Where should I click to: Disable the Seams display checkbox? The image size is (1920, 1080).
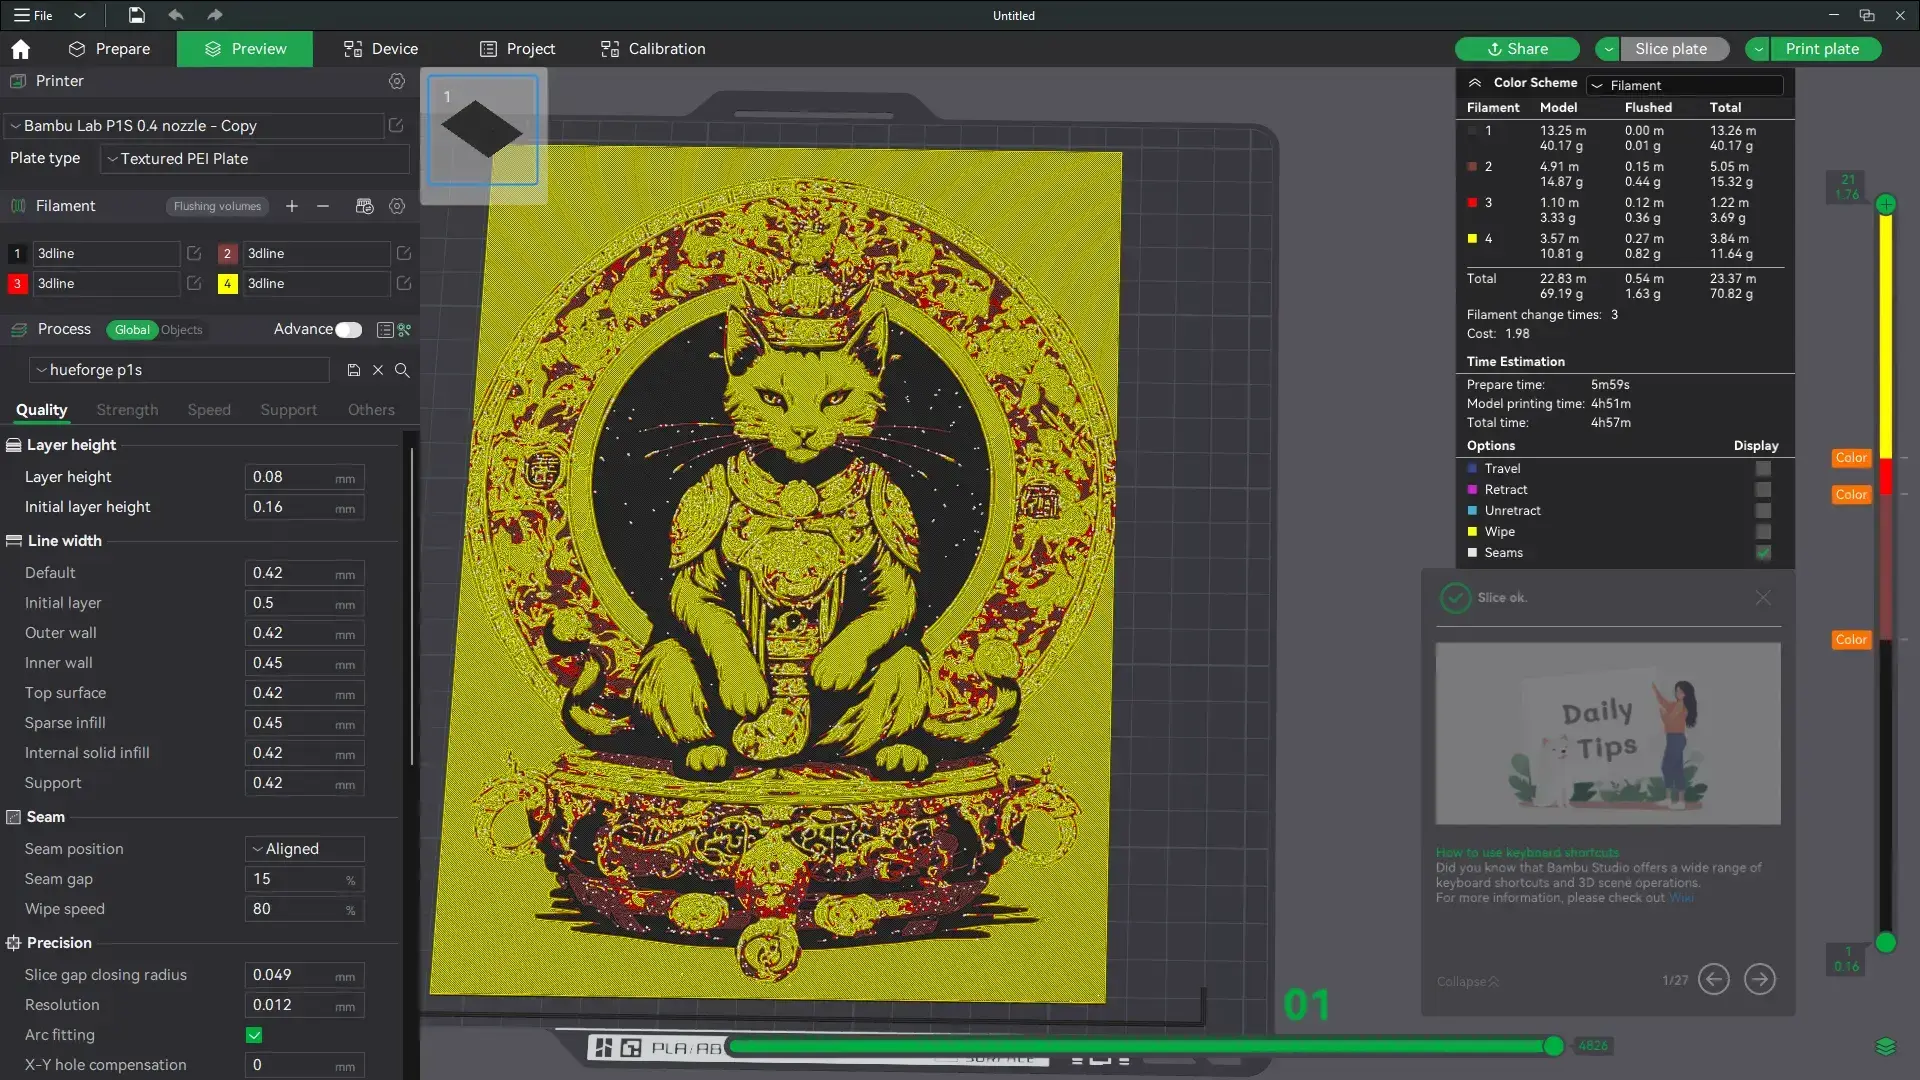(x=1763, y=553)
